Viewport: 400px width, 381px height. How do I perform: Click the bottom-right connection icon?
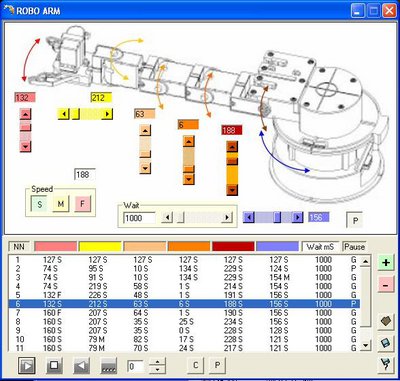(386, 365)
